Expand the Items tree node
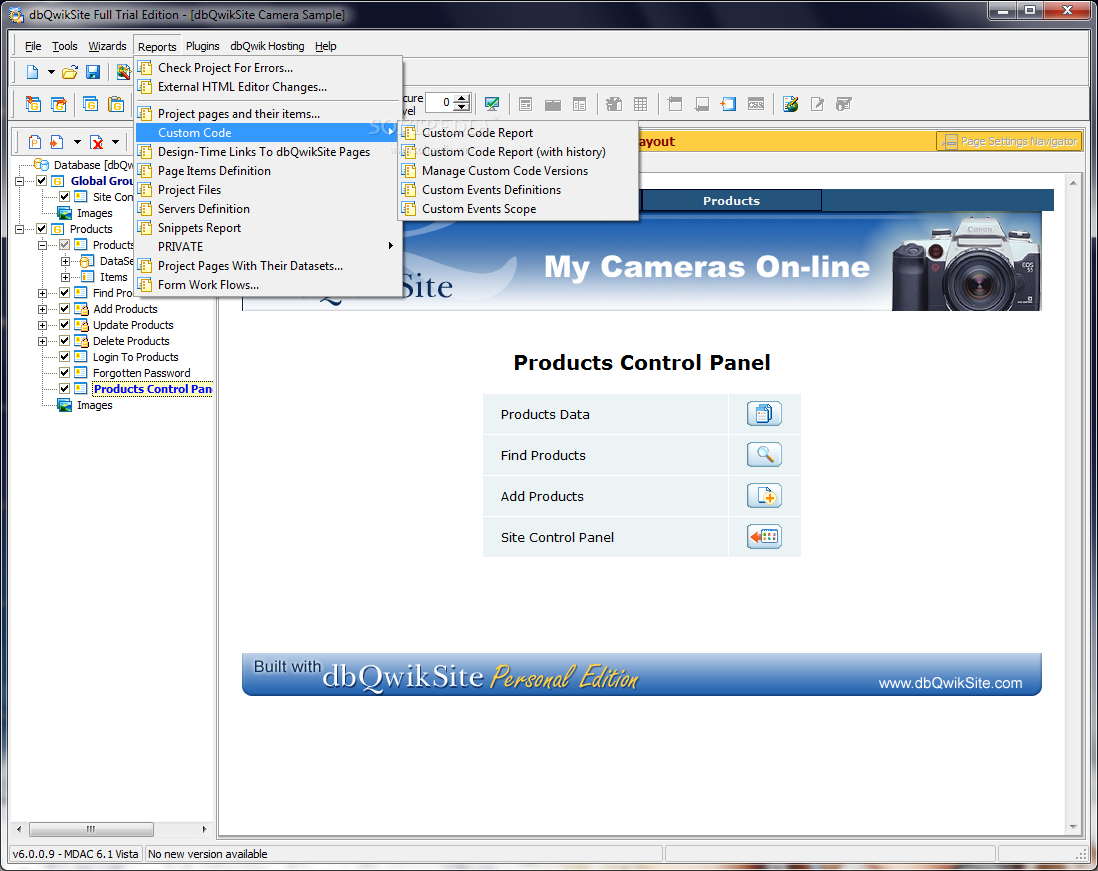The height and width of the screenshot is (871, 1098). click(x=65, y=277)
